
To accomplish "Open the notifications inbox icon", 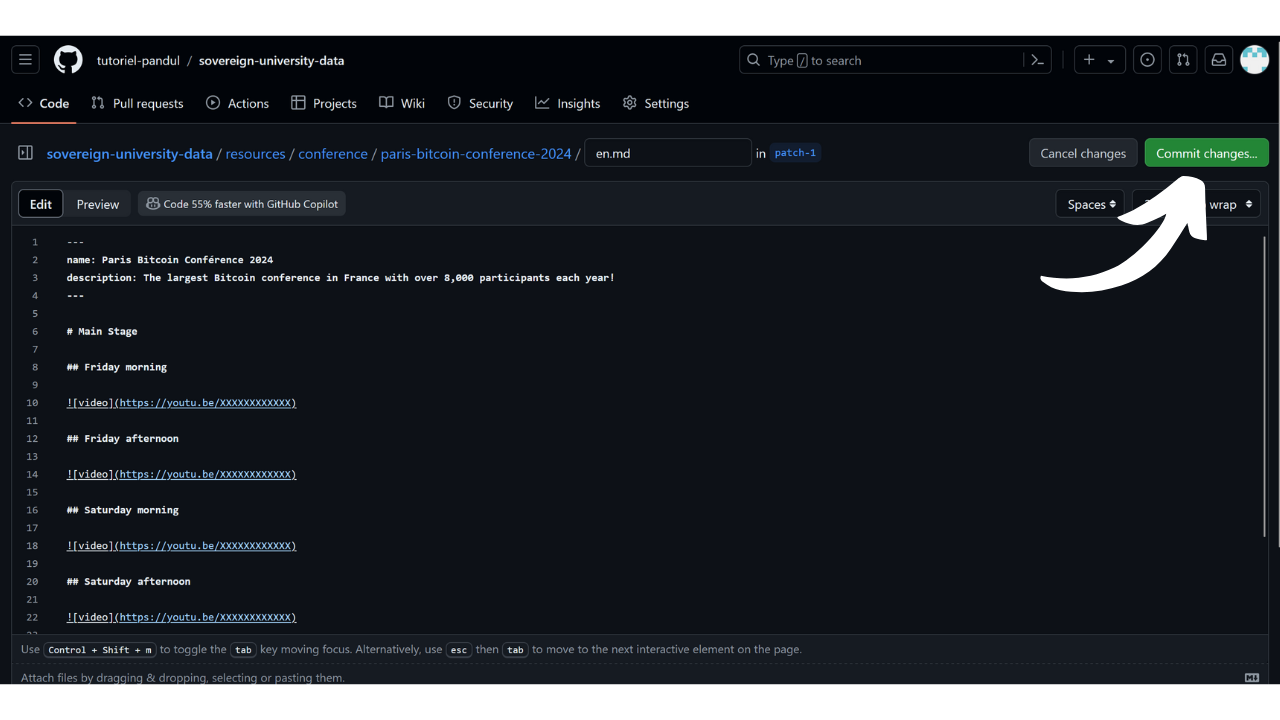I will pos(1218,60).
